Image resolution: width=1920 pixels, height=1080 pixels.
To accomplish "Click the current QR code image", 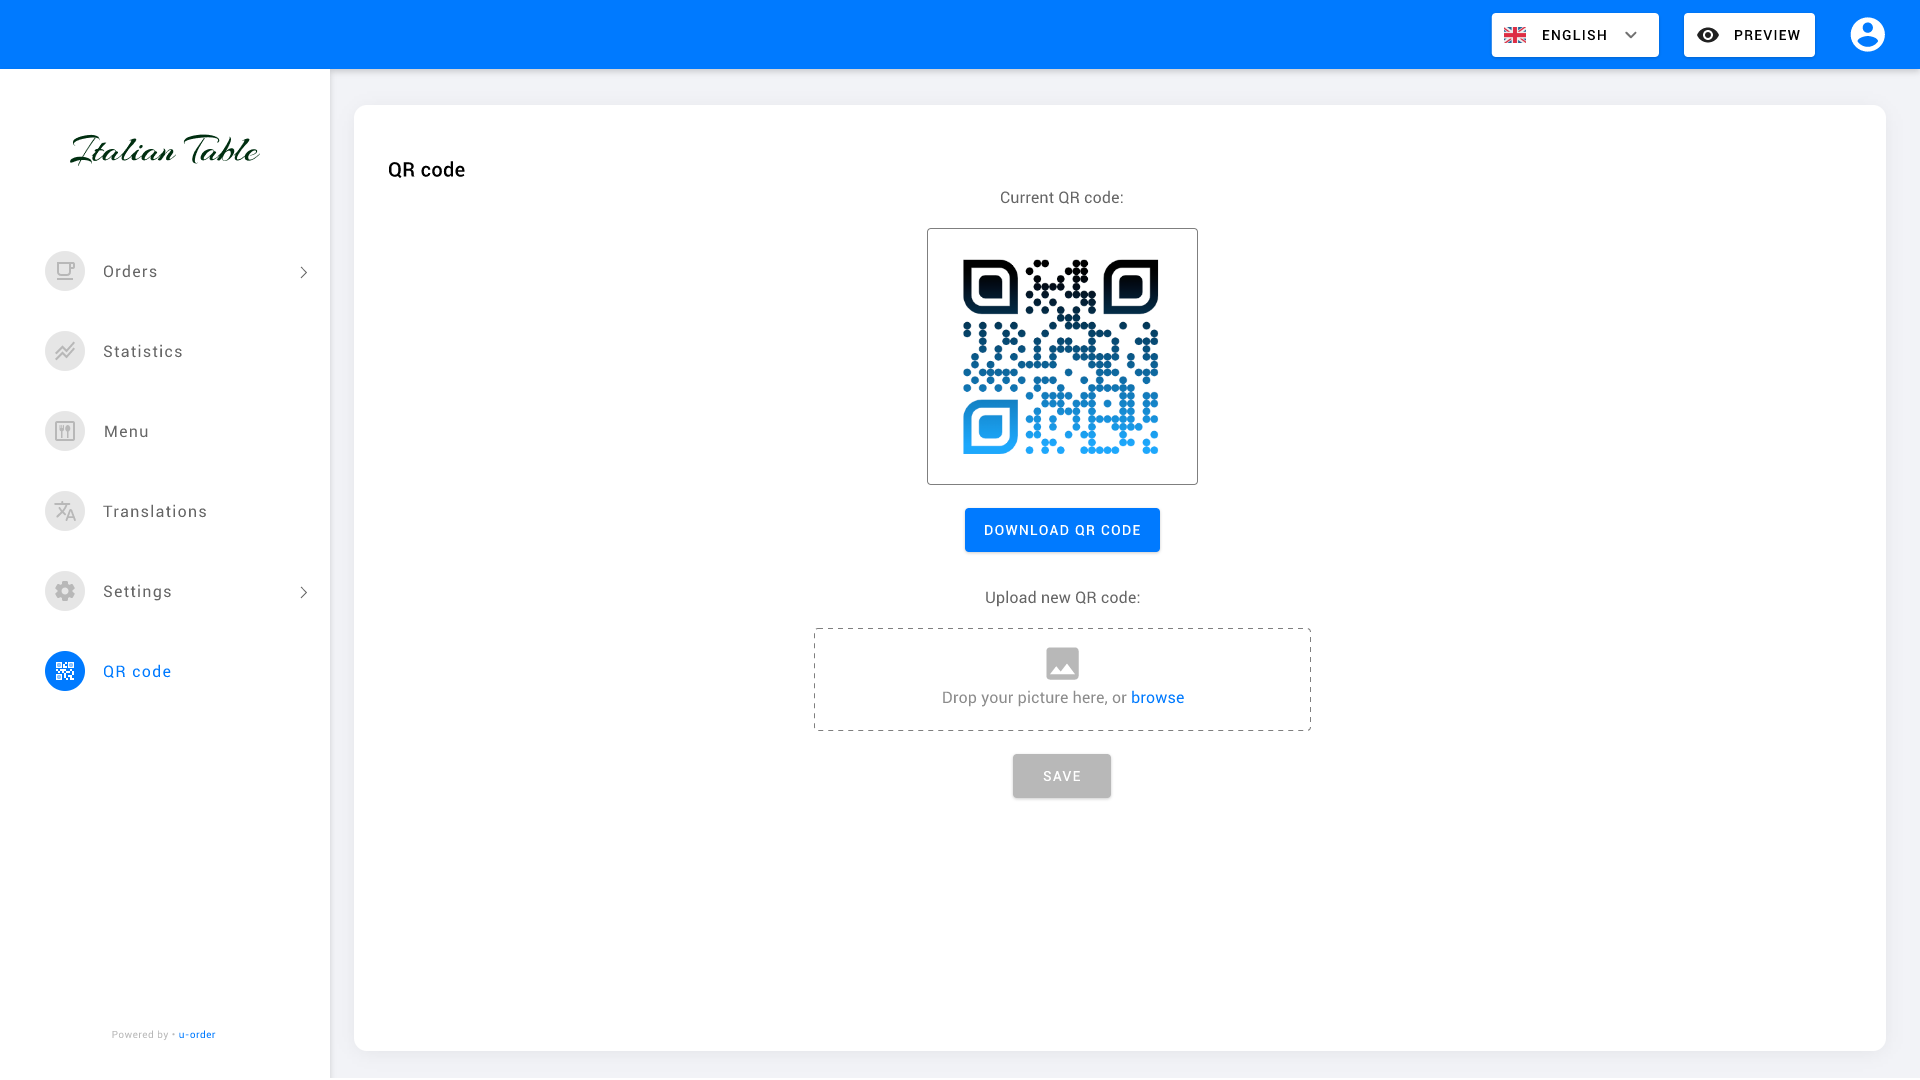I will (x=1061, y=356).
